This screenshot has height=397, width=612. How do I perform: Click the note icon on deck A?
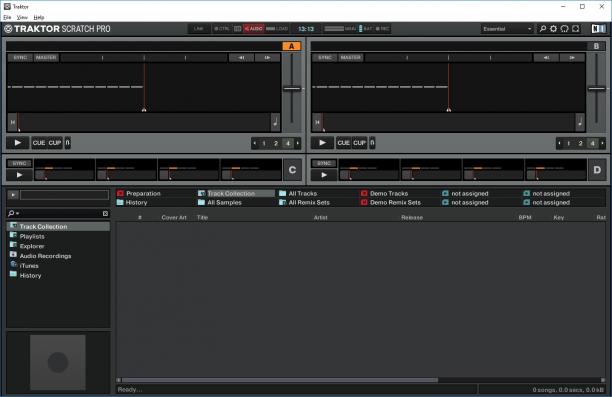[276, 122]
